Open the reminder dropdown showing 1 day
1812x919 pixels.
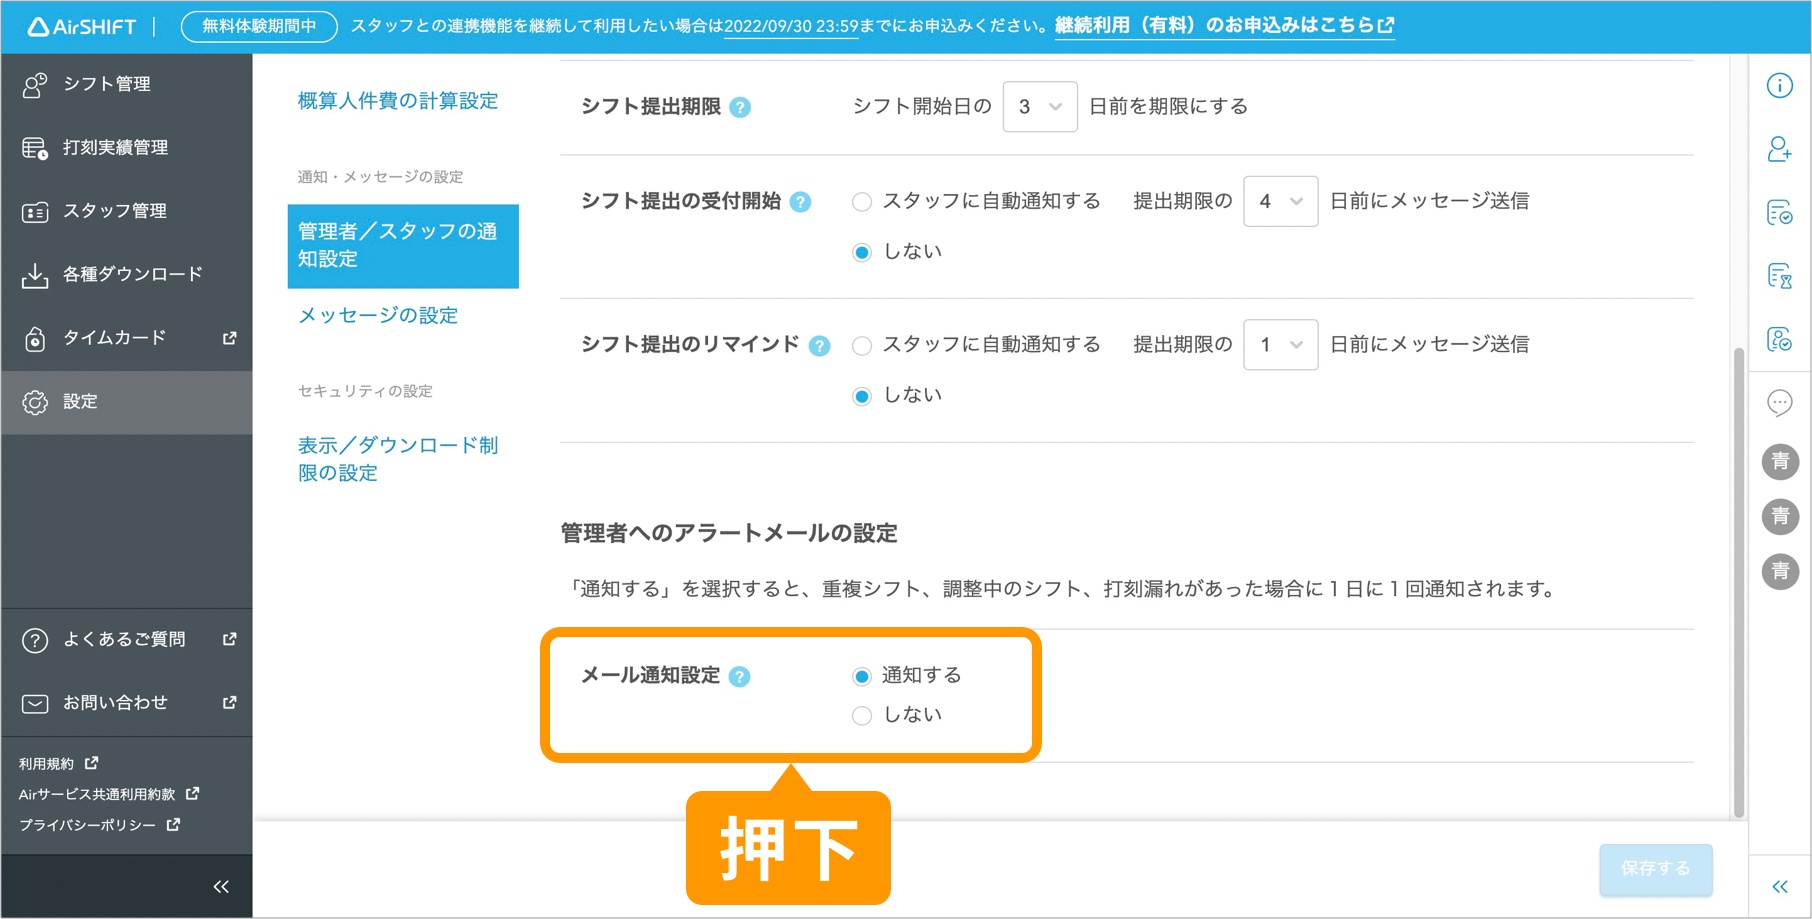(1280, 344)
